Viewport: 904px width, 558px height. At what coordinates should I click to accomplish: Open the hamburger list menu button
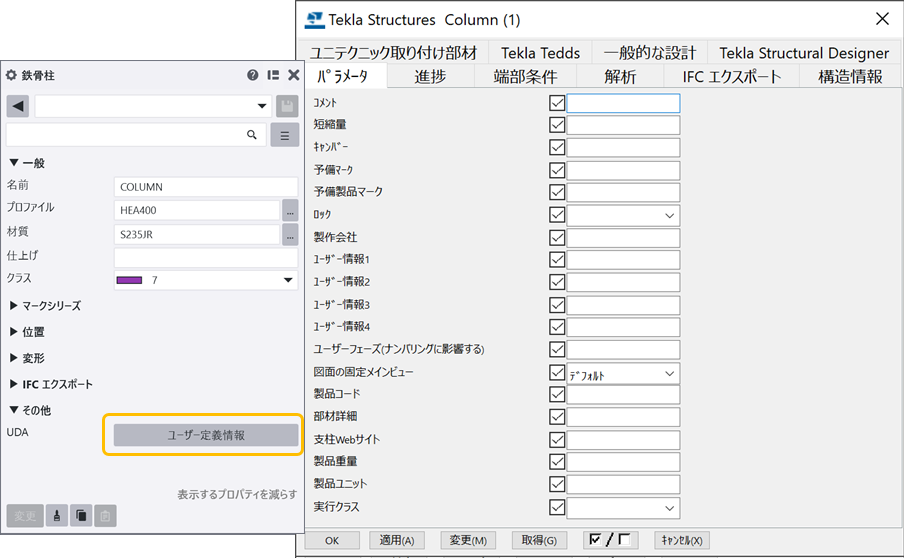click(x=285, y=135)
